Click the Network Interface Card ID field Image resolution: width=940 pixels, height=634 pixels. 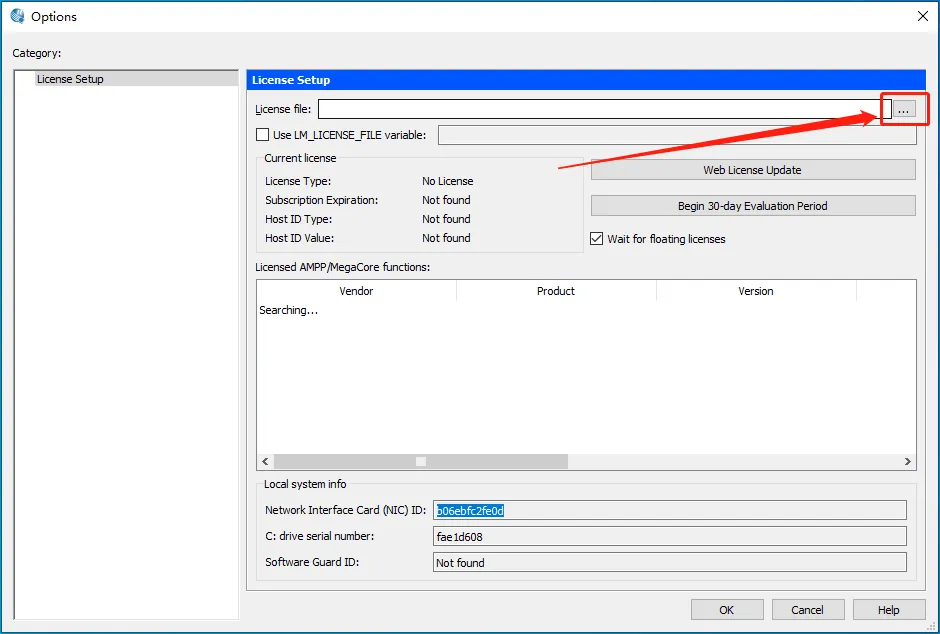click(670, 510)
